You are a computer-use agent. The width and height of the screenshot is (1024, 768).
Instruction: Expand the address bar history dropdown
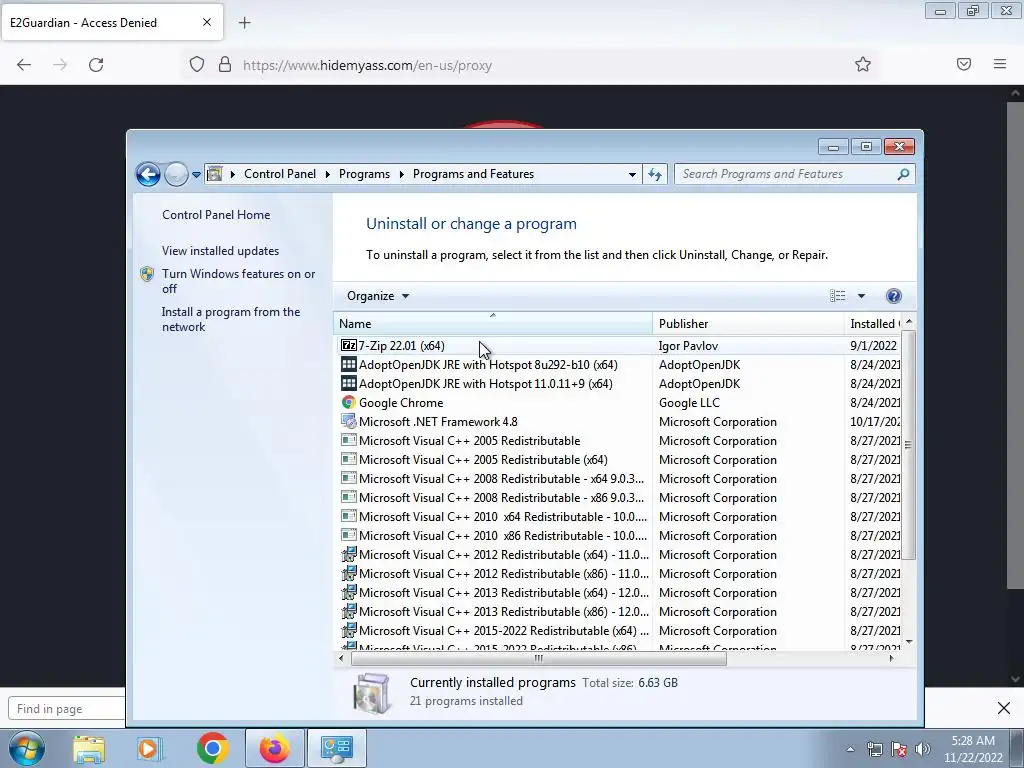point(632,174)
